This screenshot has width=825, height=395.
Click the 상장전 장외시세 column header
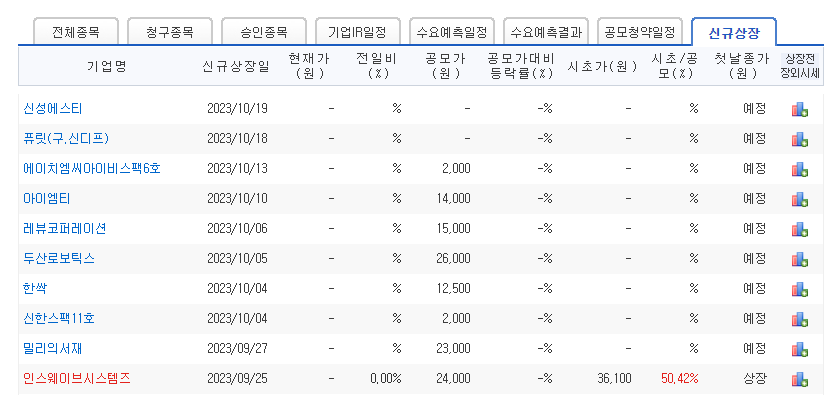pos(800,66)
